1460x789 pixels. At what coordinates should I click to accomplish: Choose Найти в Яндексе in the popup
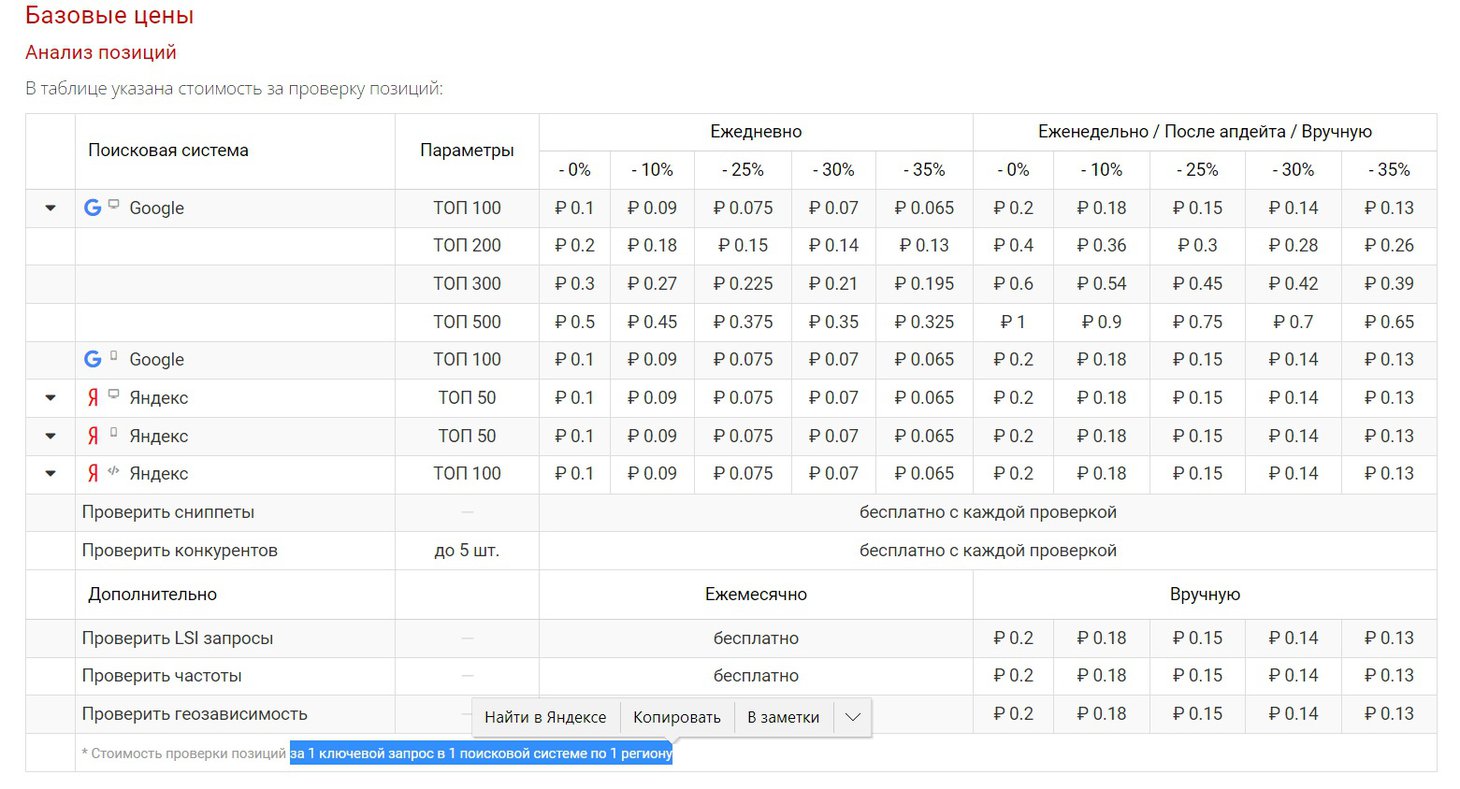point(545,717)
